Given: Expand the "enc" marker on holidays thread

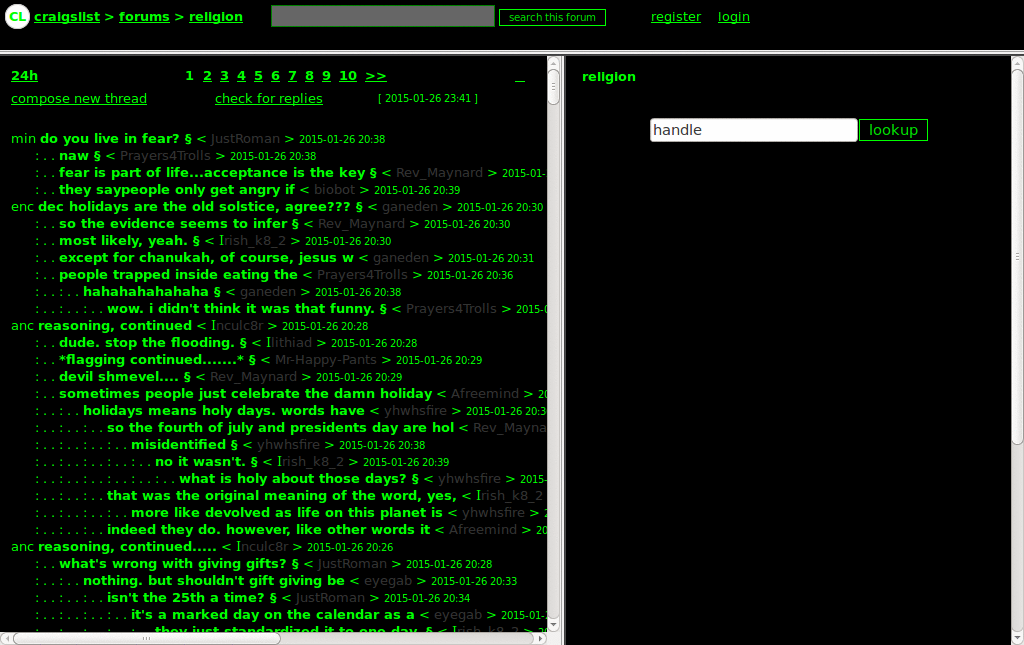Looking at the screenshot, I should (x=22, y=207).
